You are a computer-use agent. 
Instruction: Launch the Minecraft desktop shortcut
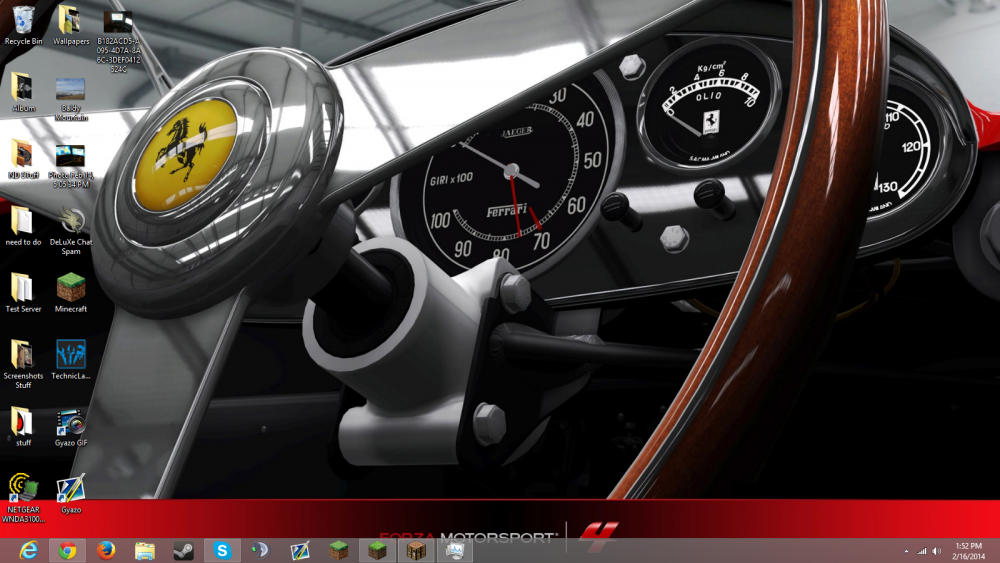[x=71, y=293]
